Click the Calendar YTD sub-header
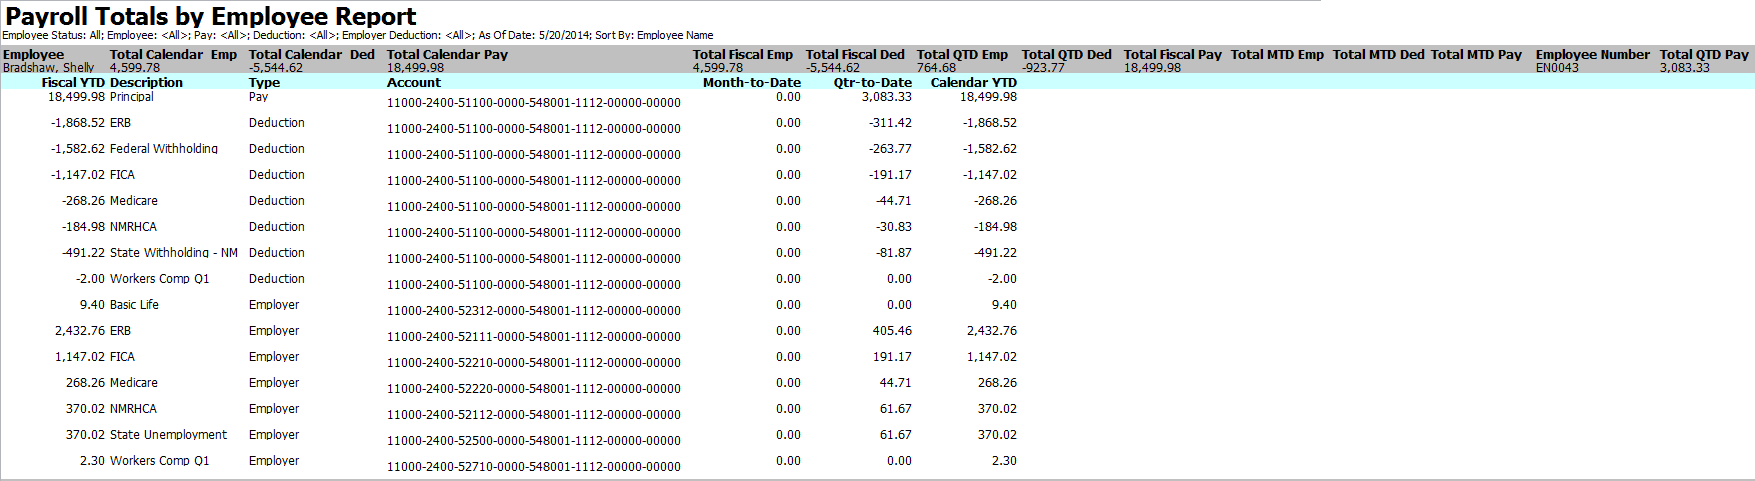 click(x=973, y=83)
